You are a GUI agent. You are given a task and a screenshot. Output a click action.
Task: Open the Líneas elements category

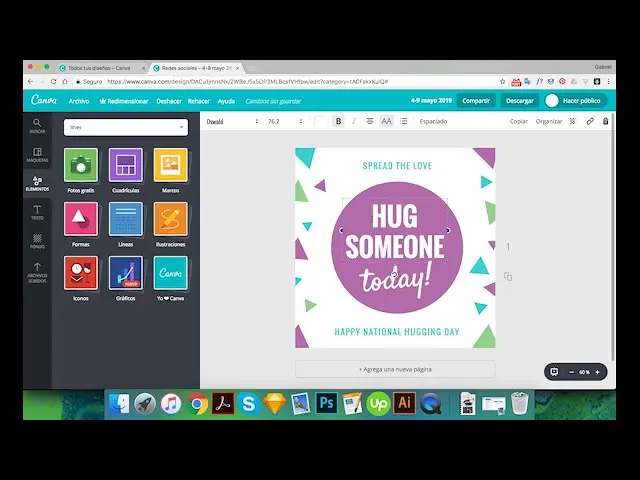click(x=126, y=219)
